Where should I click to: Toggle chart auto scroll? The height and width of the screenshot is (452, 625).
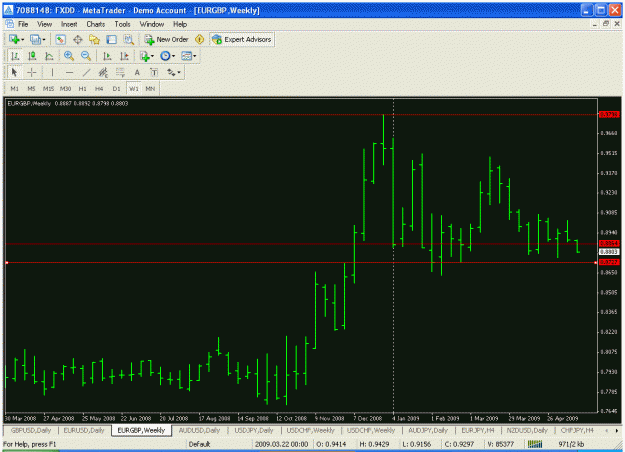point(107,56)
